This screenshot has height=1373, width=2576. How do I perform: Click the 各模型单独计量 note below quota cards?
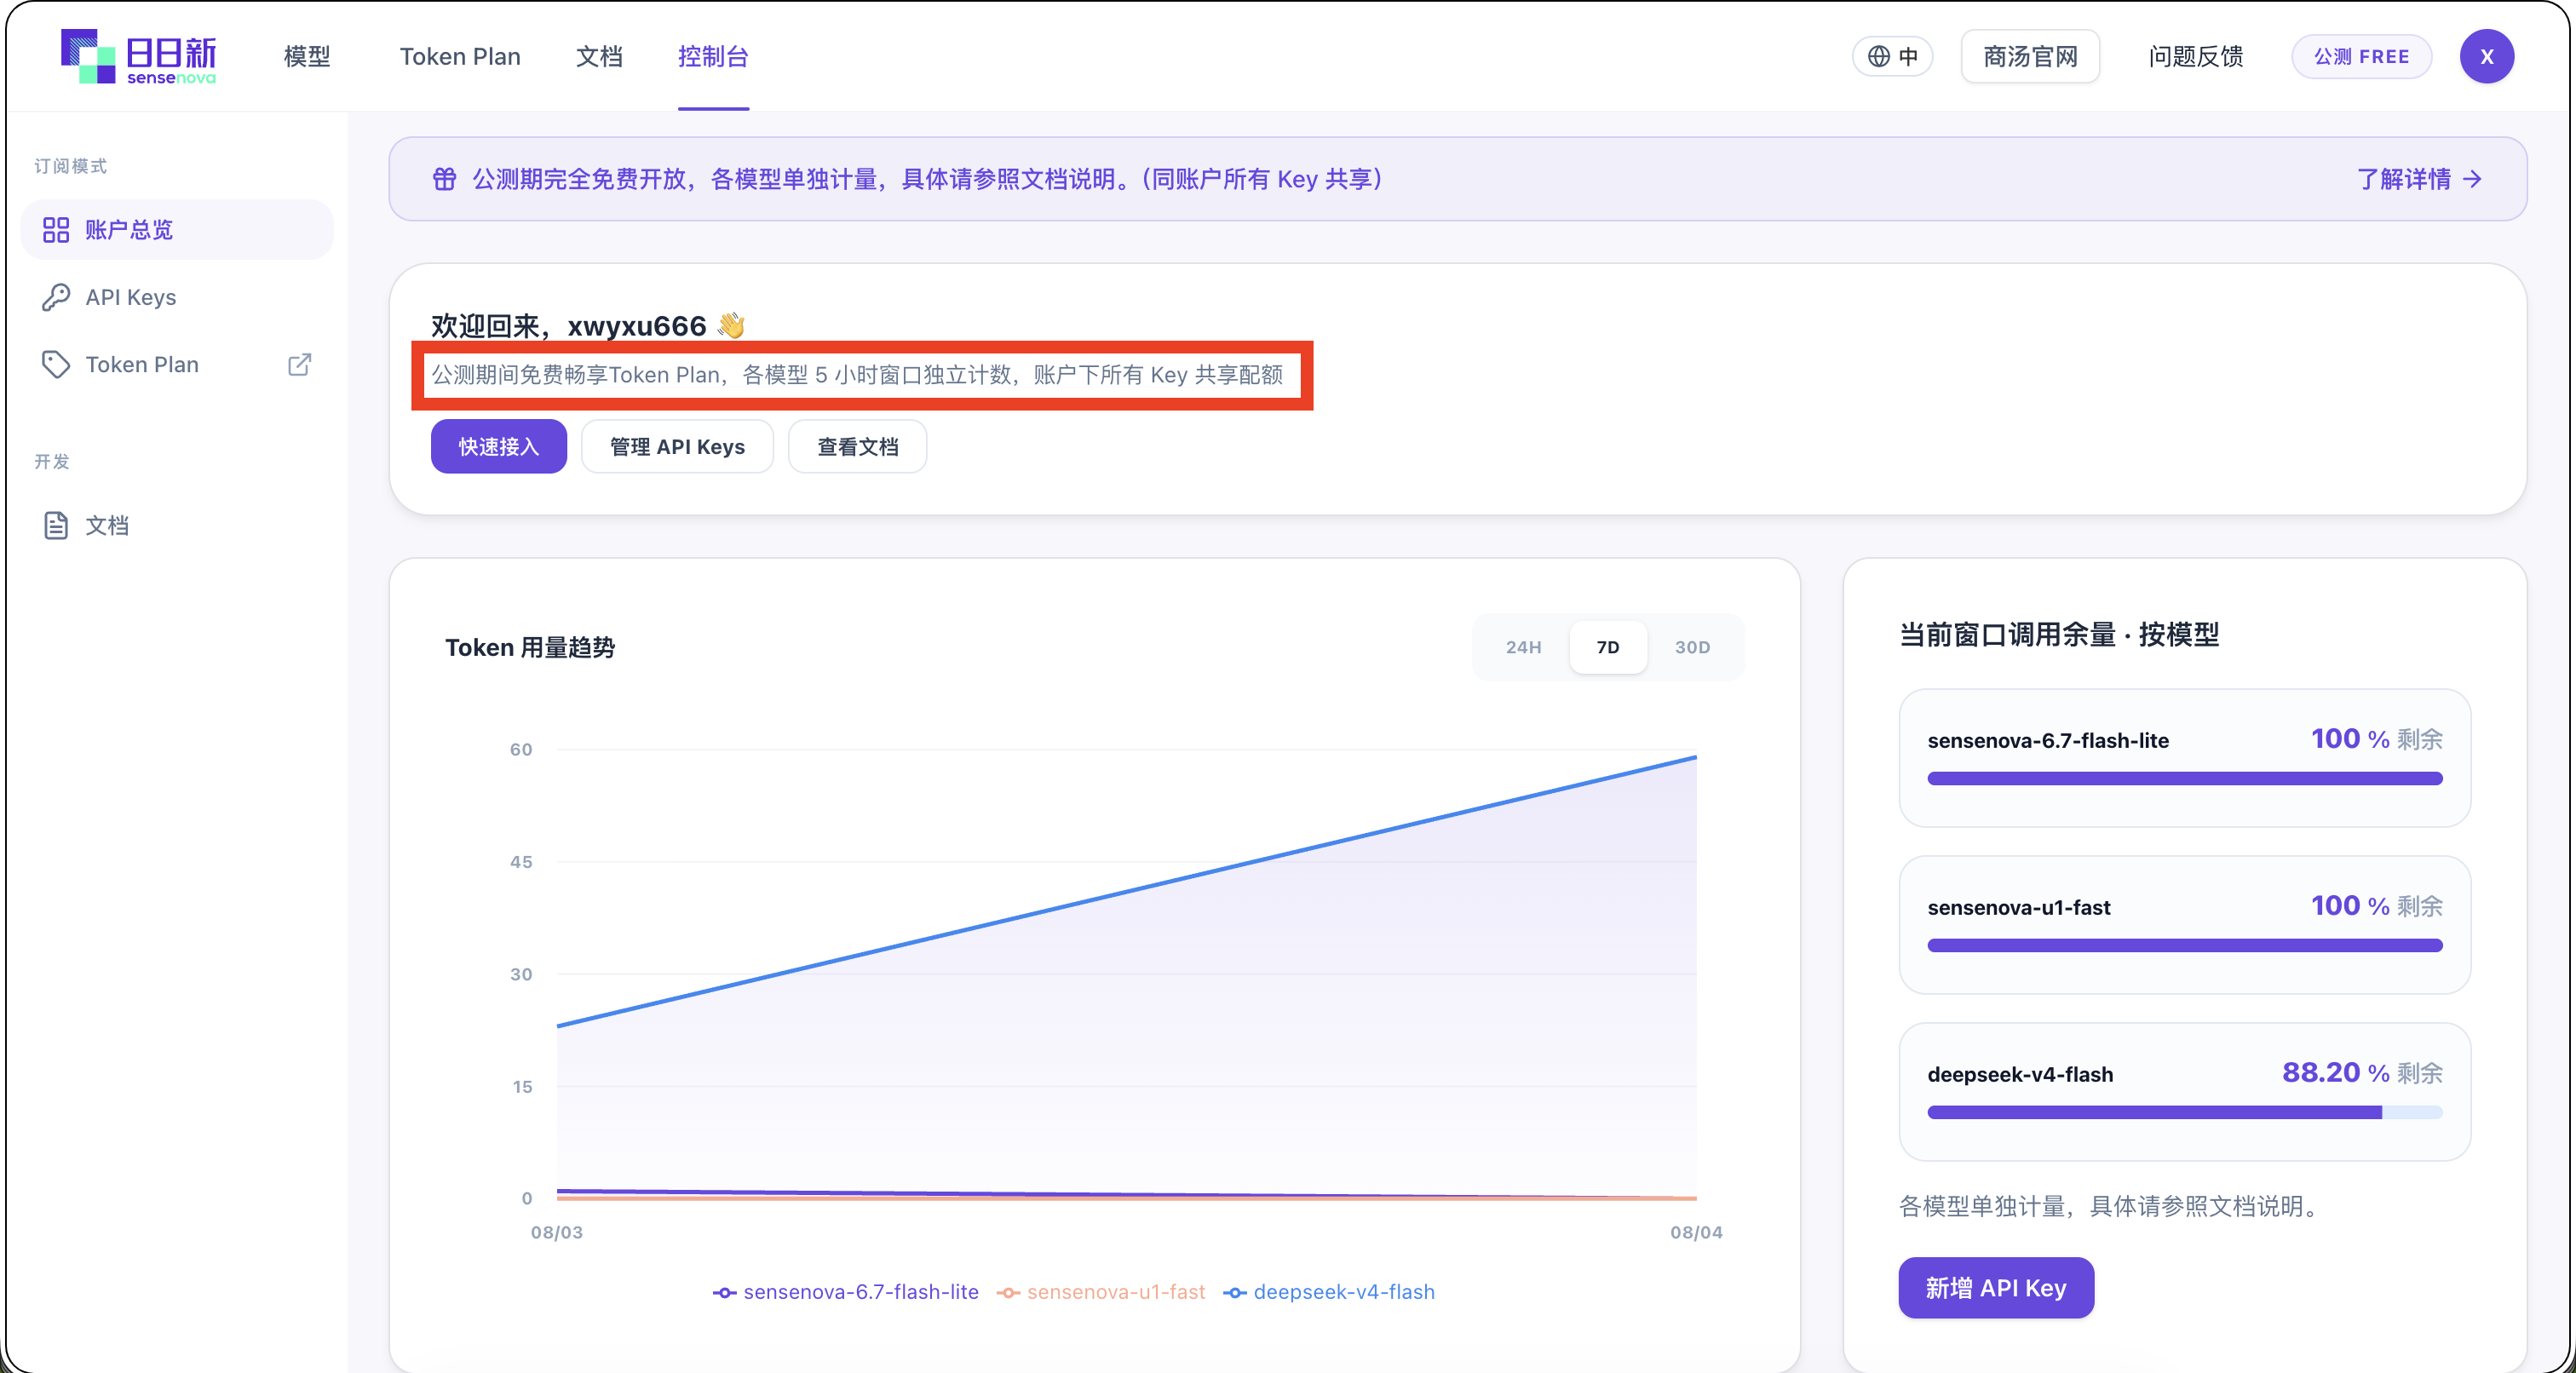[2108, 1206]
